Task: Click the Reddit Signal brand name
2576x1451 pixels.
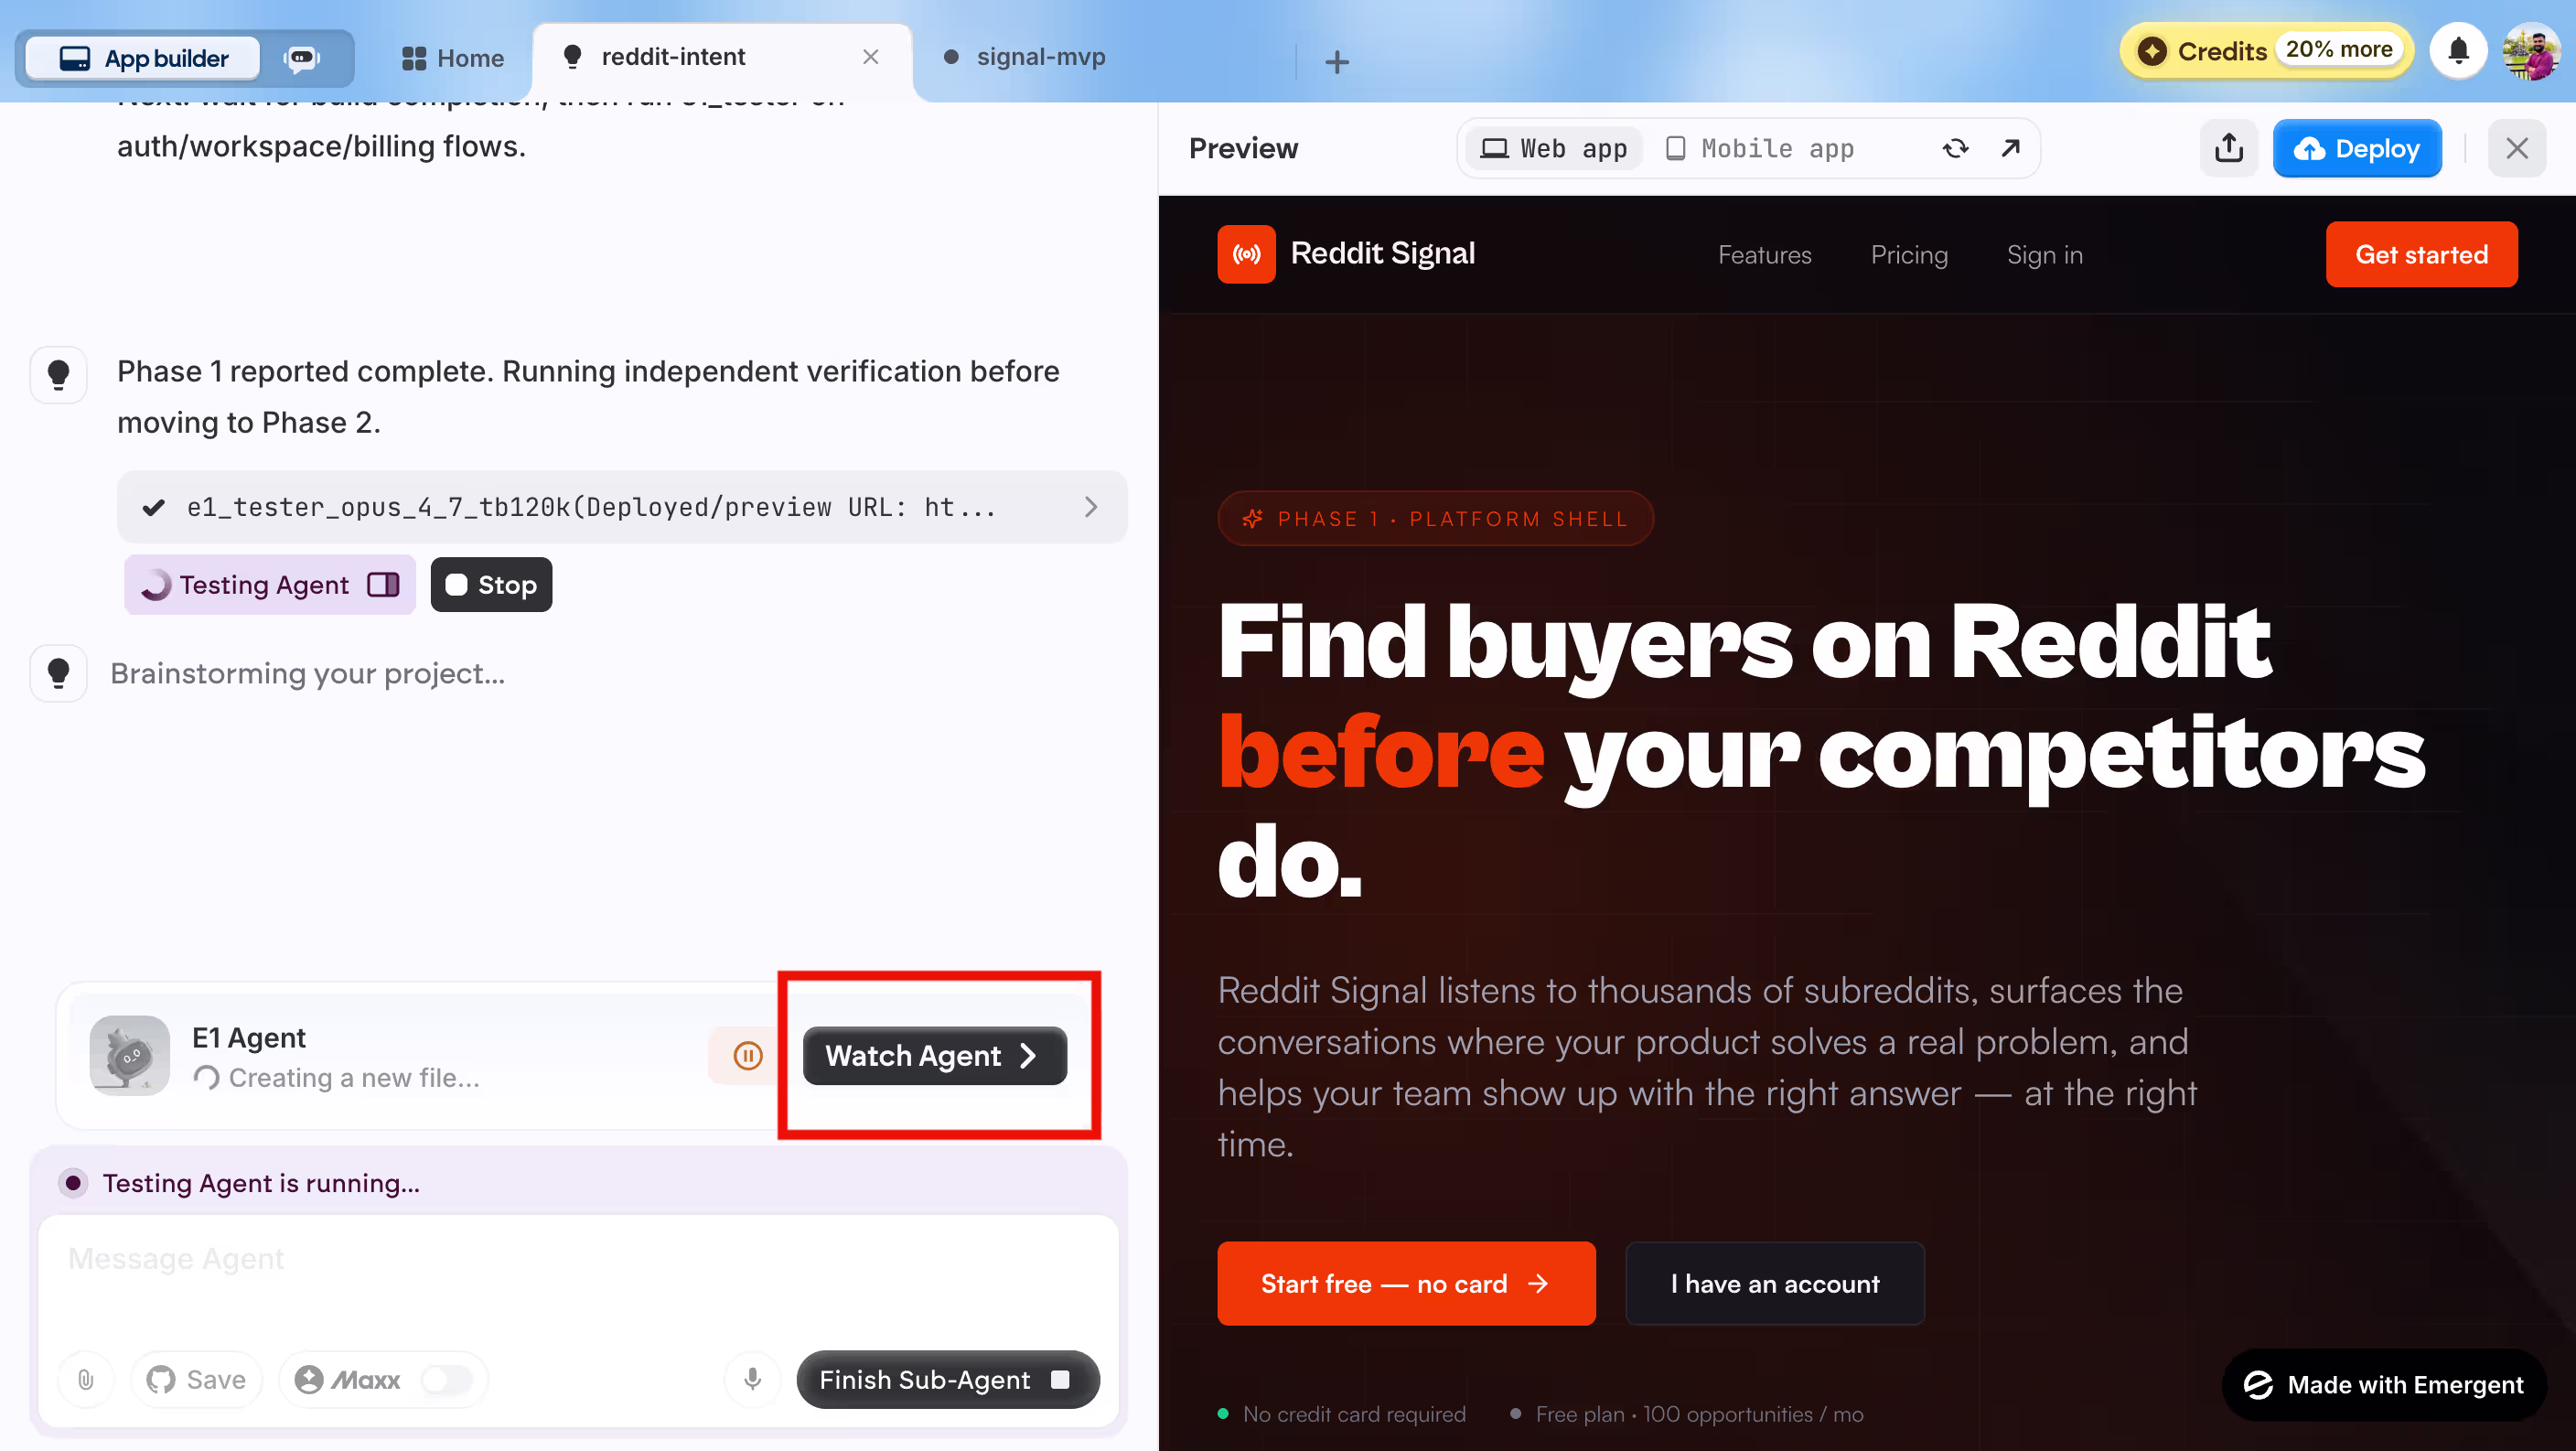Action: 1382,254
